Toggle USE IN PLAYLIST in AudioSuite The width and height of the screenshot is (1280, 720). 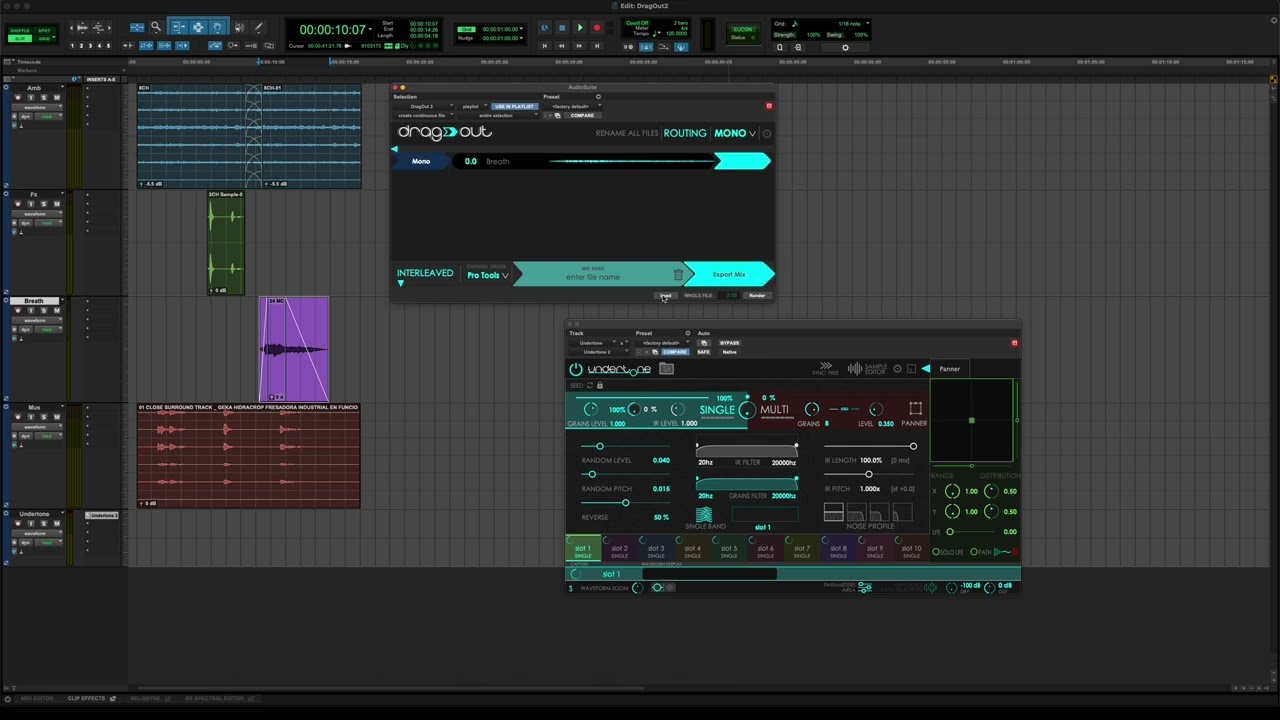514,106
